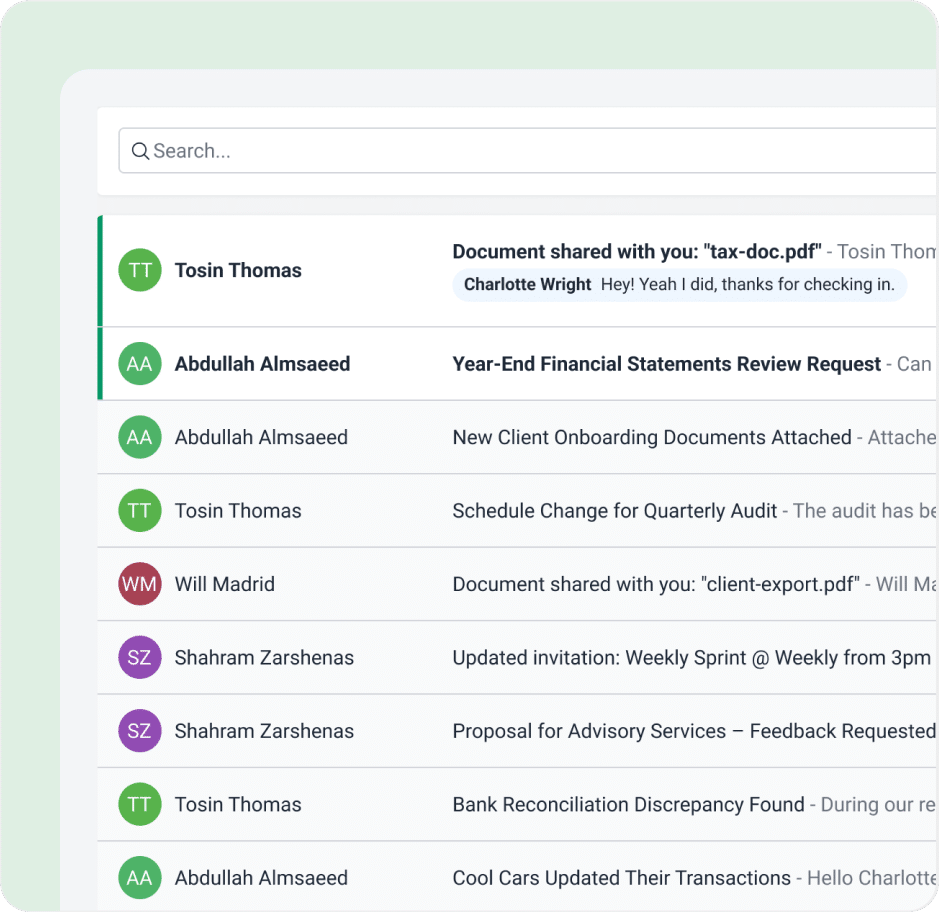
Task: Select sender Abdullah Almsaeed on New Client Onboarding row
Action: (261, 437)
